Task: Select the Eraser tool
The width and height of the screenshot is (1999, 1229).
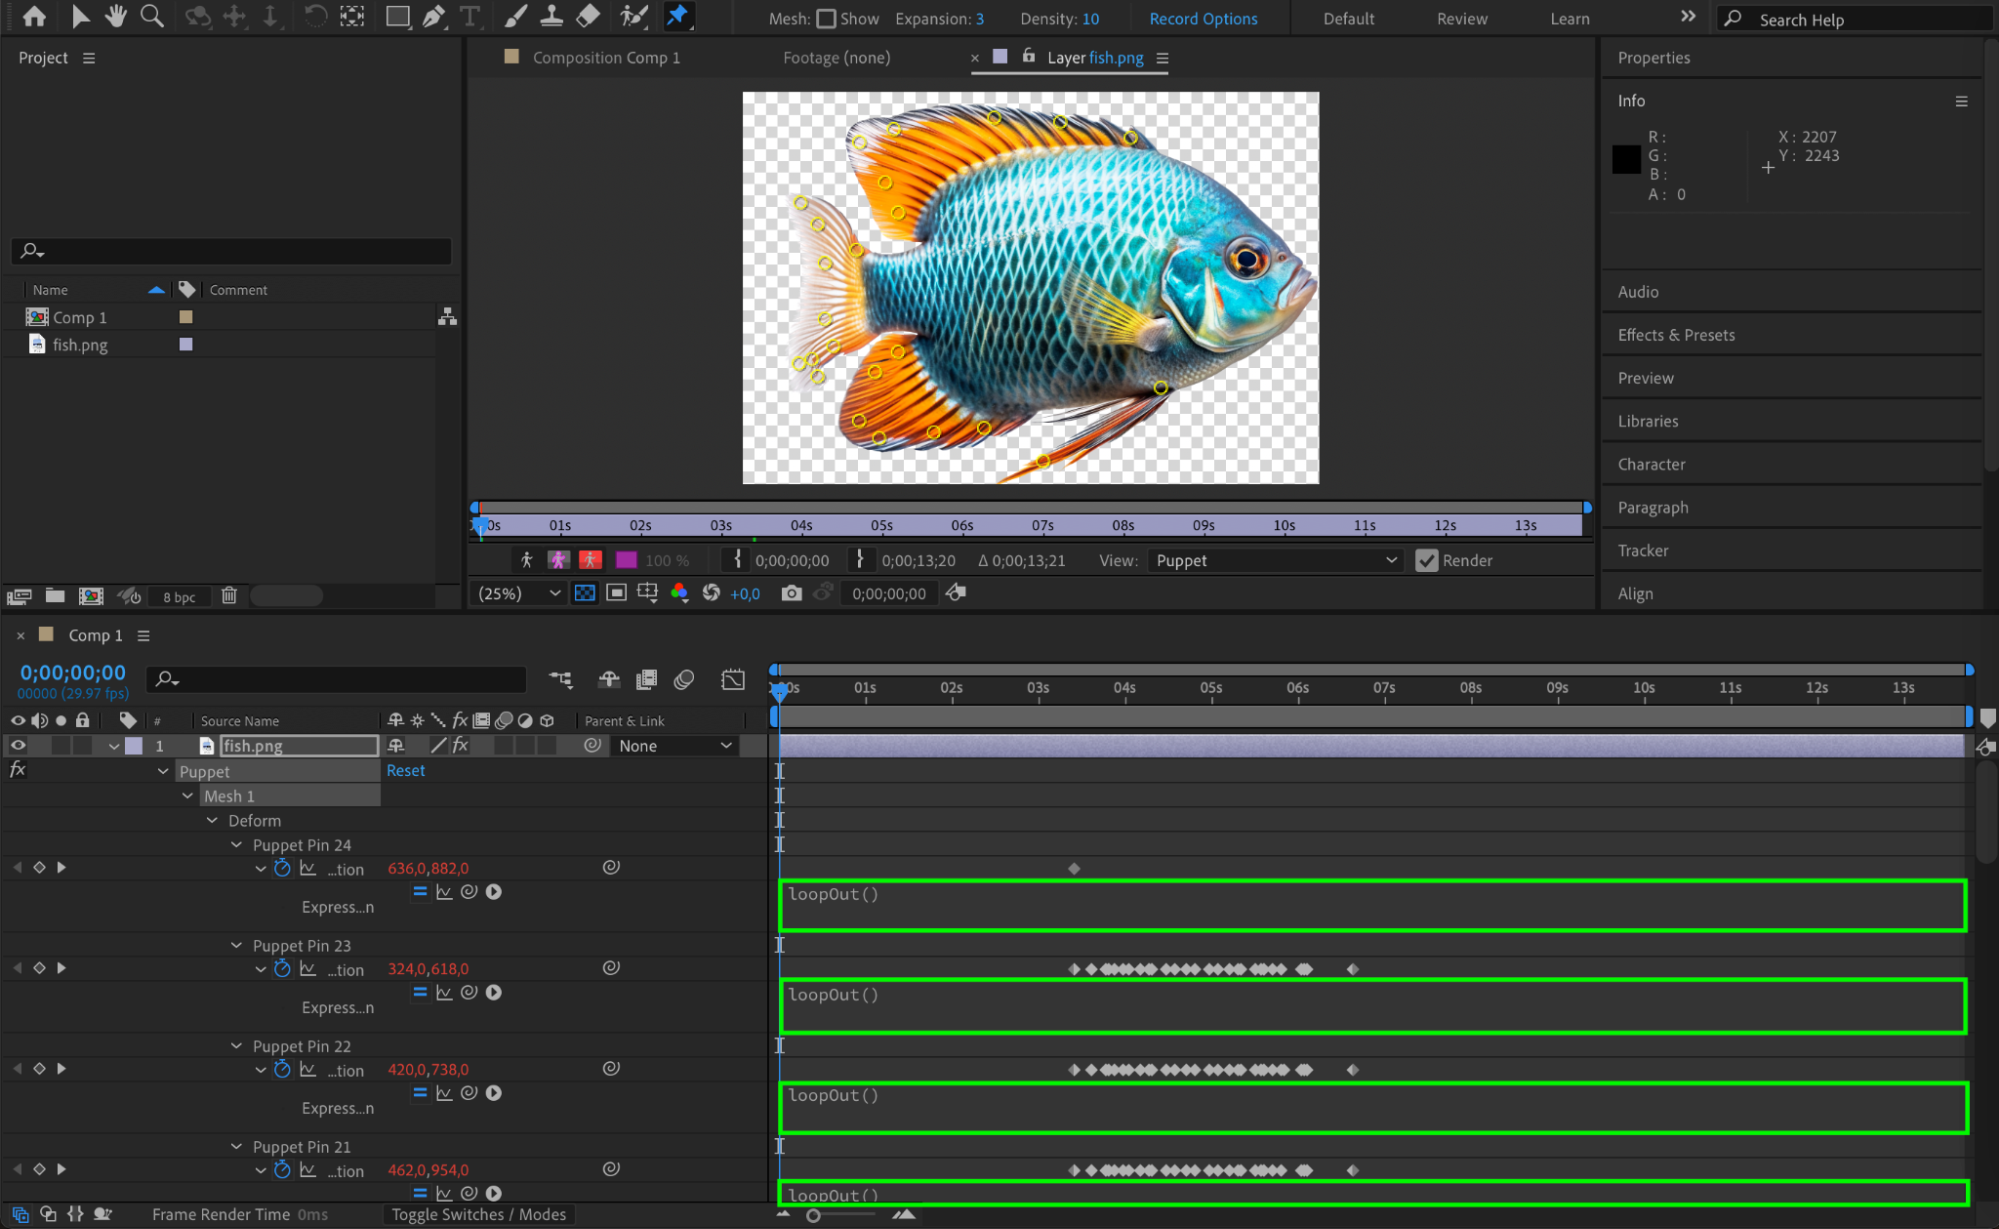Action: pyautogui.click(x=589, y=16)
